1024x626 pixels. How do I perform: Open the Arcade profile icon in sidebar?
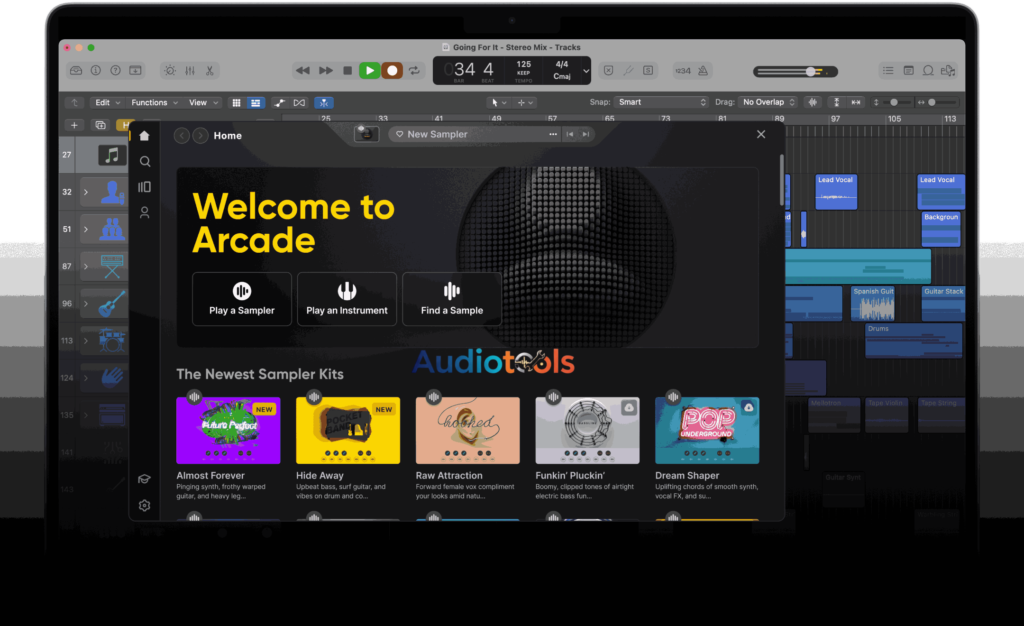coord(145,212)
